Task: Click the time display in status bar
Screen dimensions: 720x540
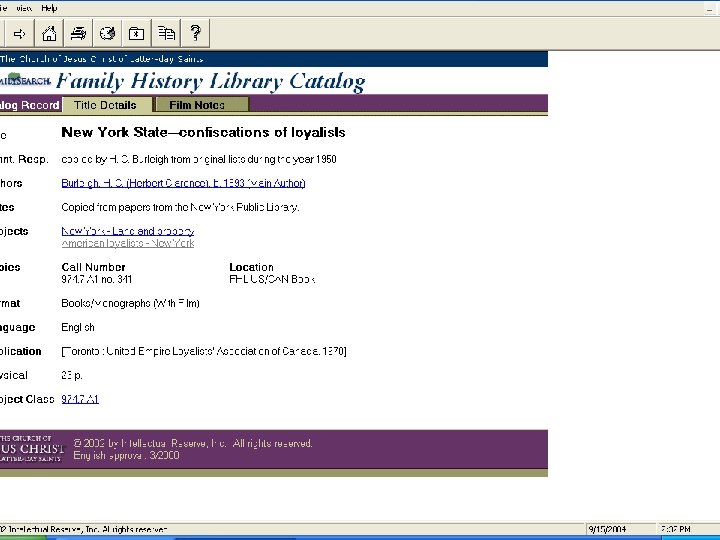Action: point(675,529)
